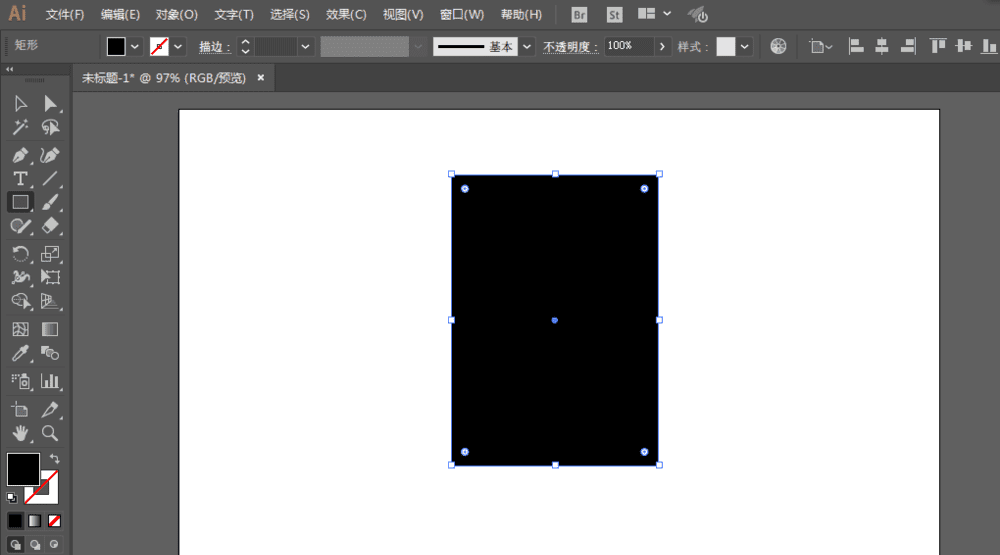Switch to Gradient fill mode
This screenshot has height=555, width=1000.
34,521
